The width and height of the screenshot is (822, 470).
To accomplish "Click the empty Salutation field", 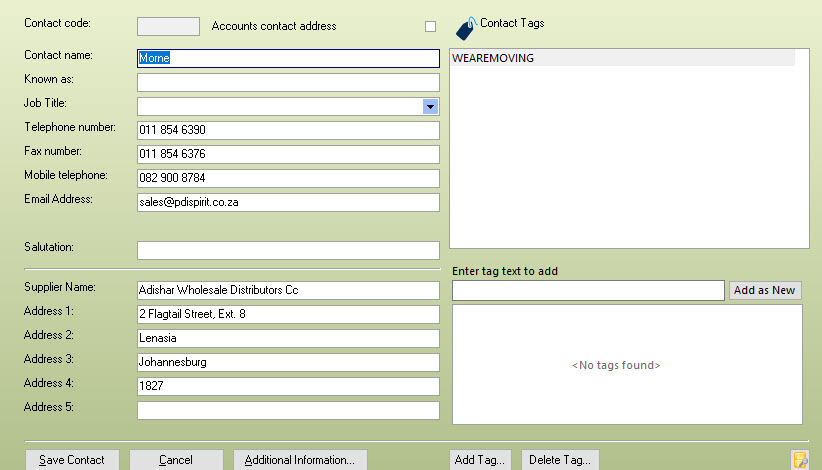I will pyautogui.click(x=288, y=250).
